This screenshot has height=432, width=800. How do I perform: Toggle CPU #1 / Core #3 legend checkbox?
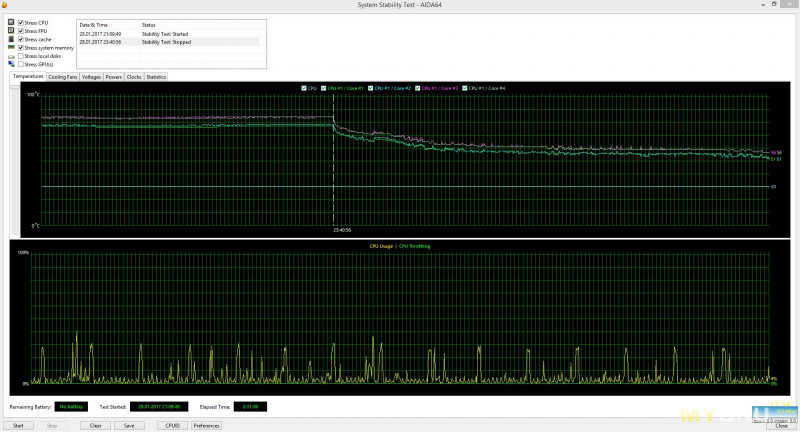click(417, 88)
